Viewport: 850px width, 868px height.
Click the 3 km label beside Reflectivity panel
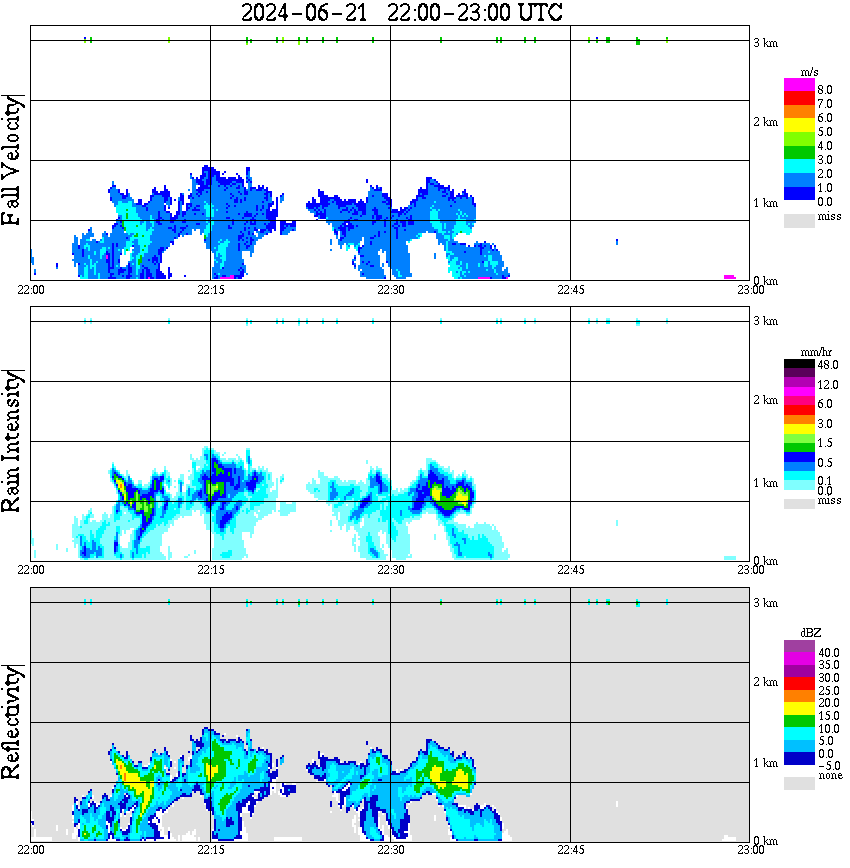(765, 603)
